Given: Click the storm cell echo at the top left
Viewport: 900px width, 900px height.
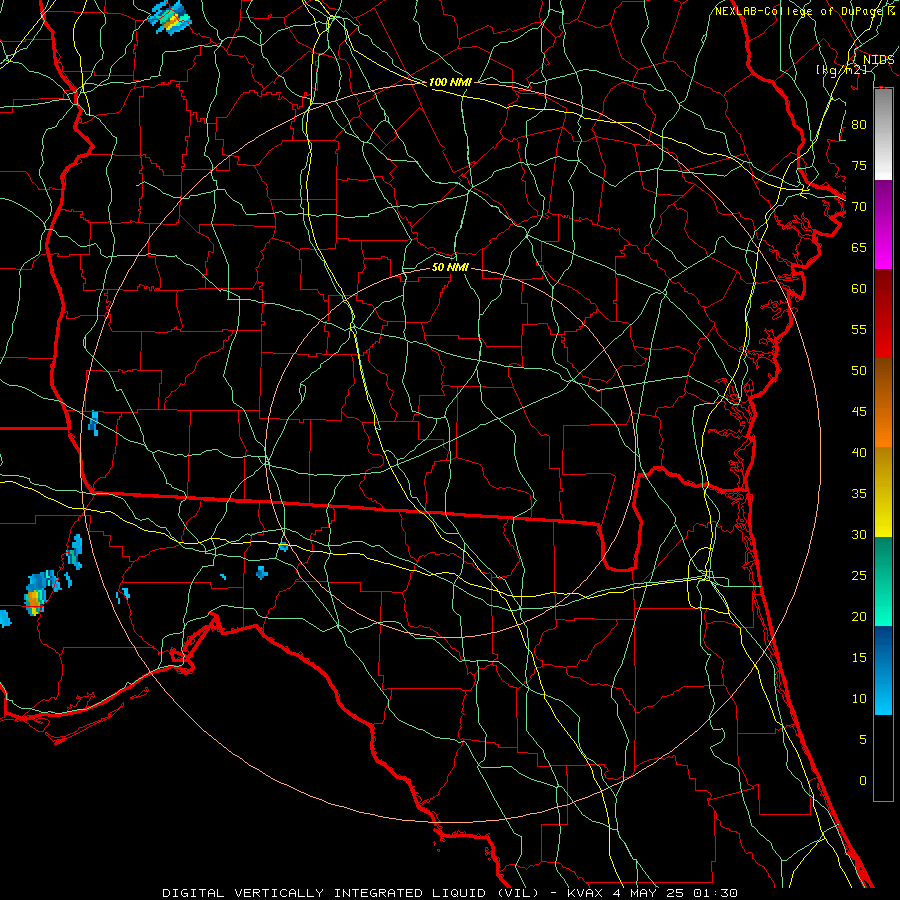Looking at the screenshot, I should click(x=170, y=18).
